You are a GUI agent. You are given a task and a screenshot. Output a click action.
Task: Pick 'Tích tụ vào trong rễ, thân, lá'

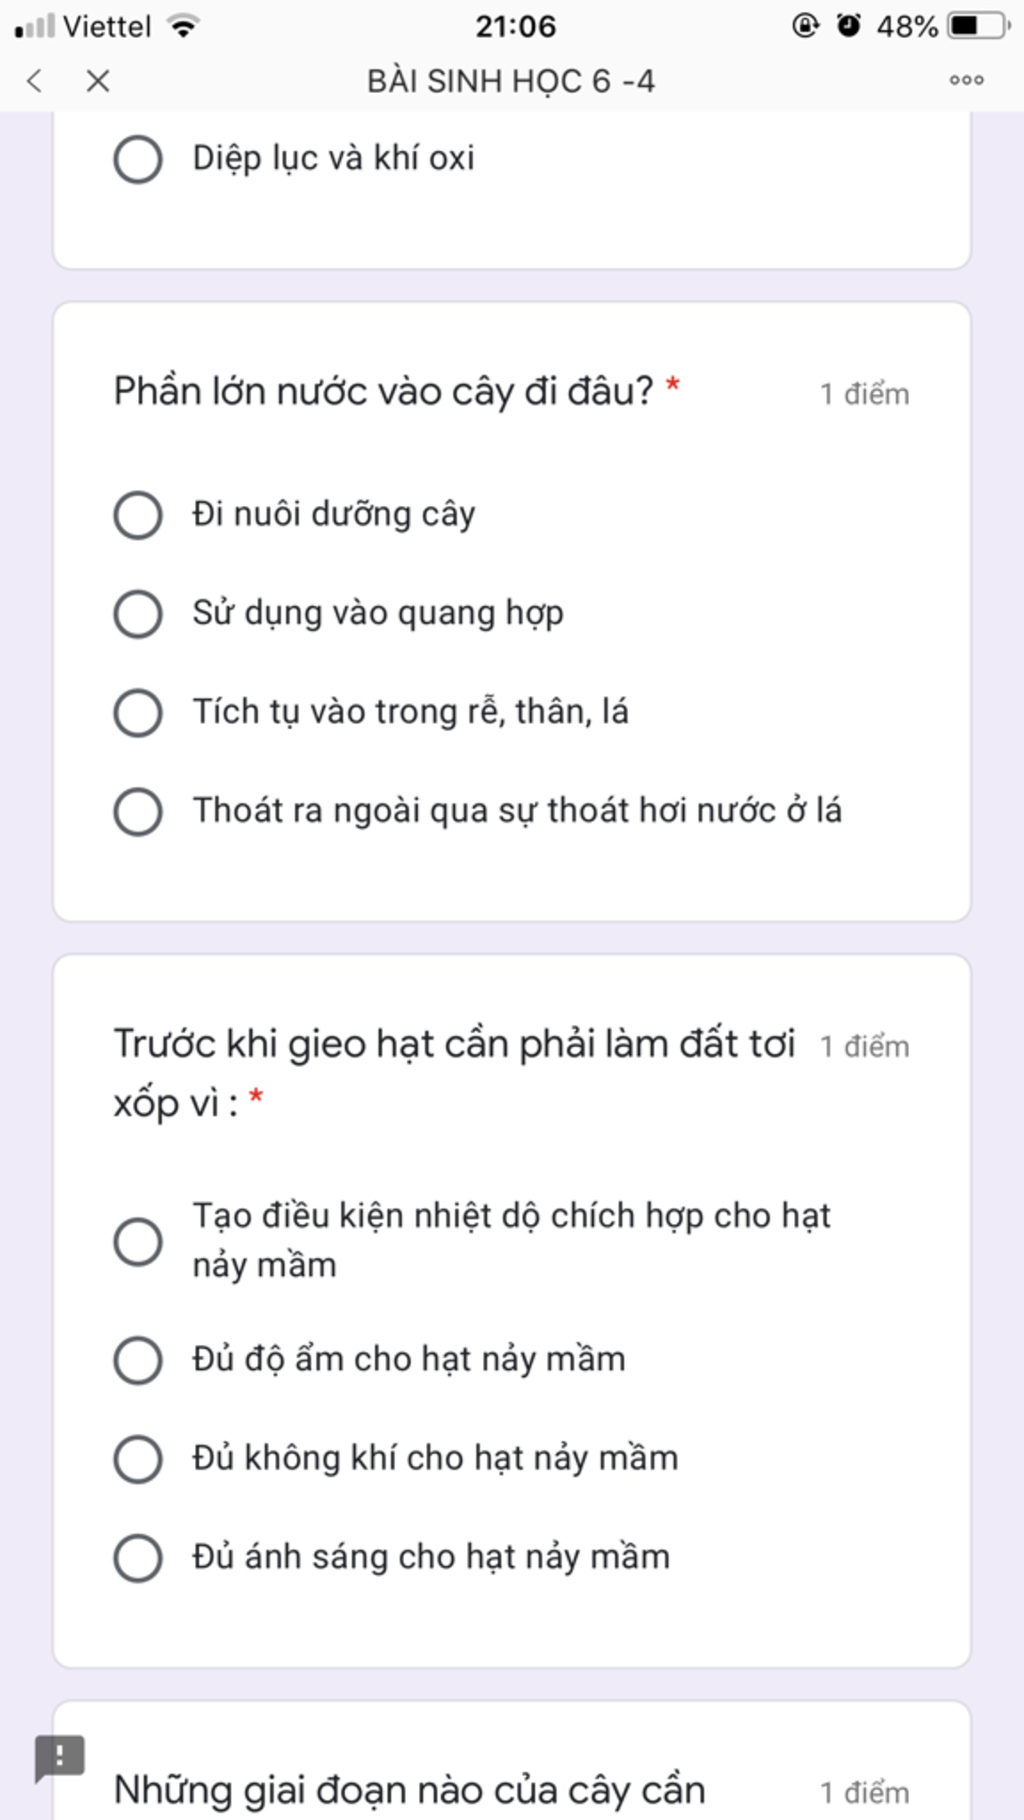[138, 712]
